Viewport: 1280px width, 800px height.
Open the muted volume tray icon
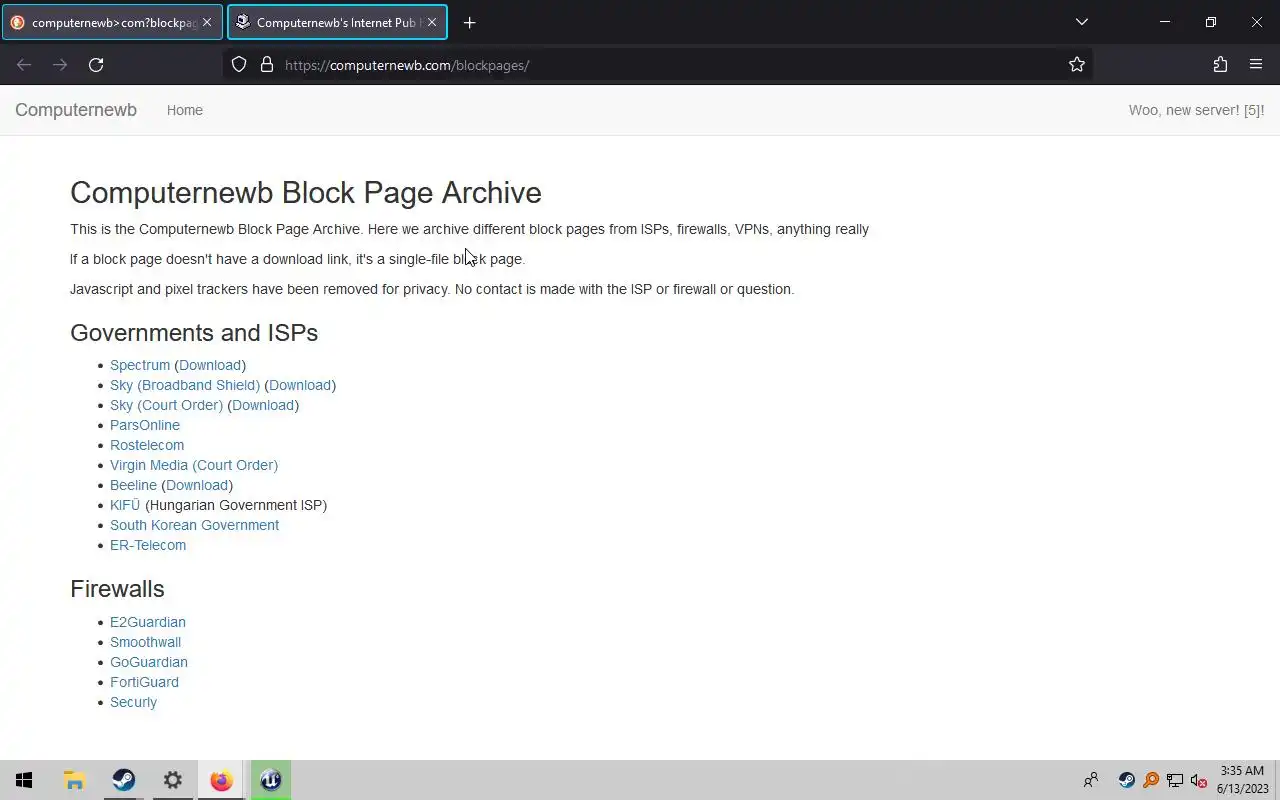tap(1199, 780)
